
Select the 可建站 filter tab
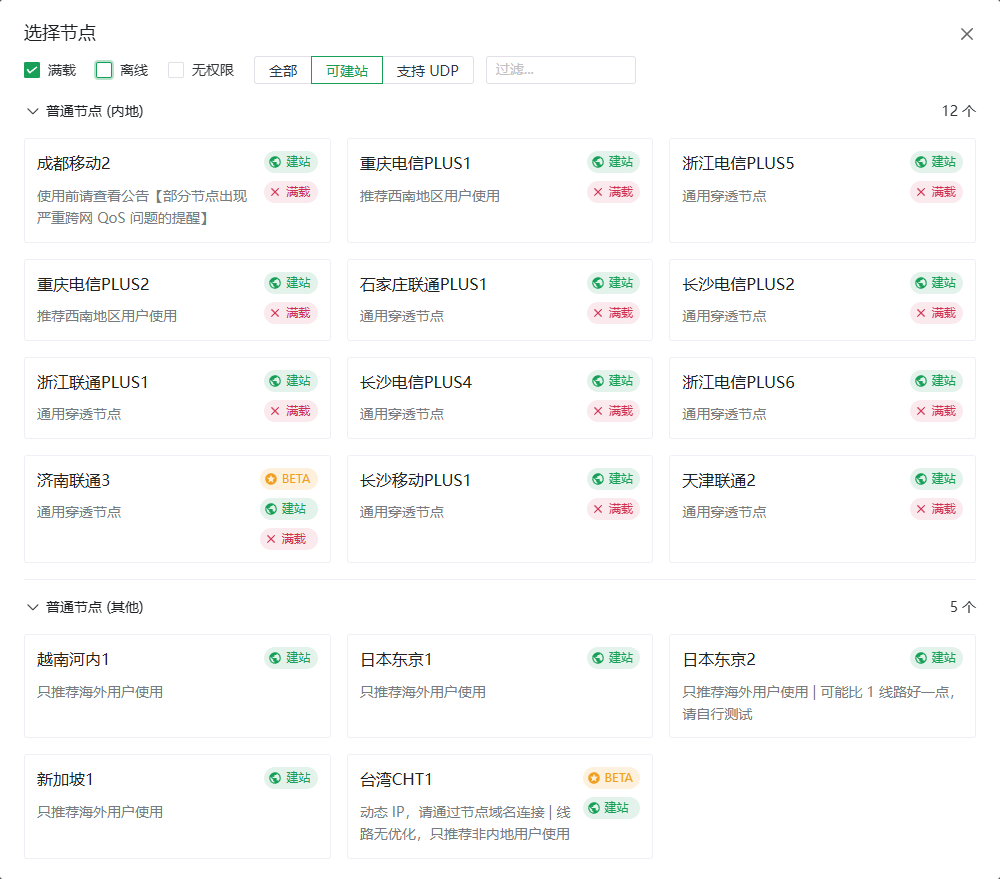[347, 70]
